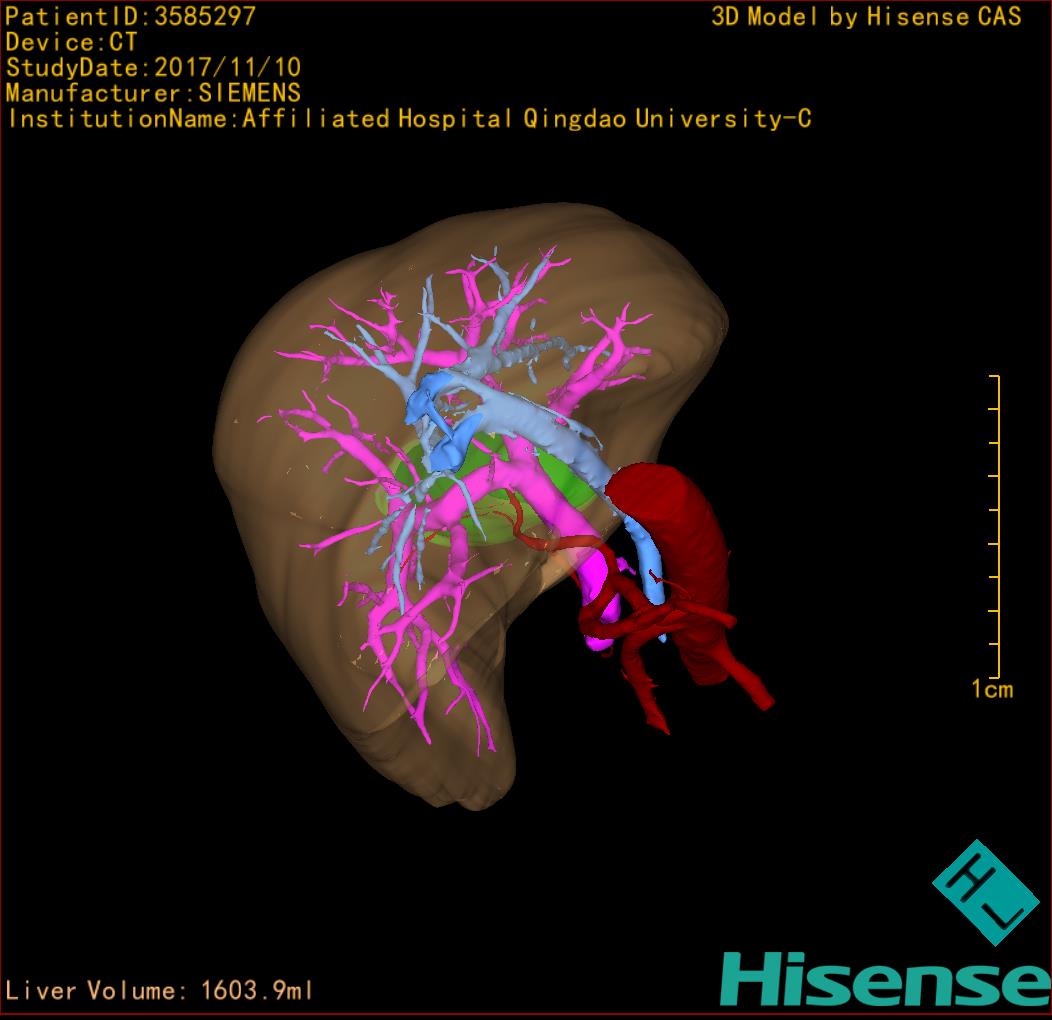
Task: Click the Liver Volume: 1603.9ml readout
Action: tap(160, 991)
